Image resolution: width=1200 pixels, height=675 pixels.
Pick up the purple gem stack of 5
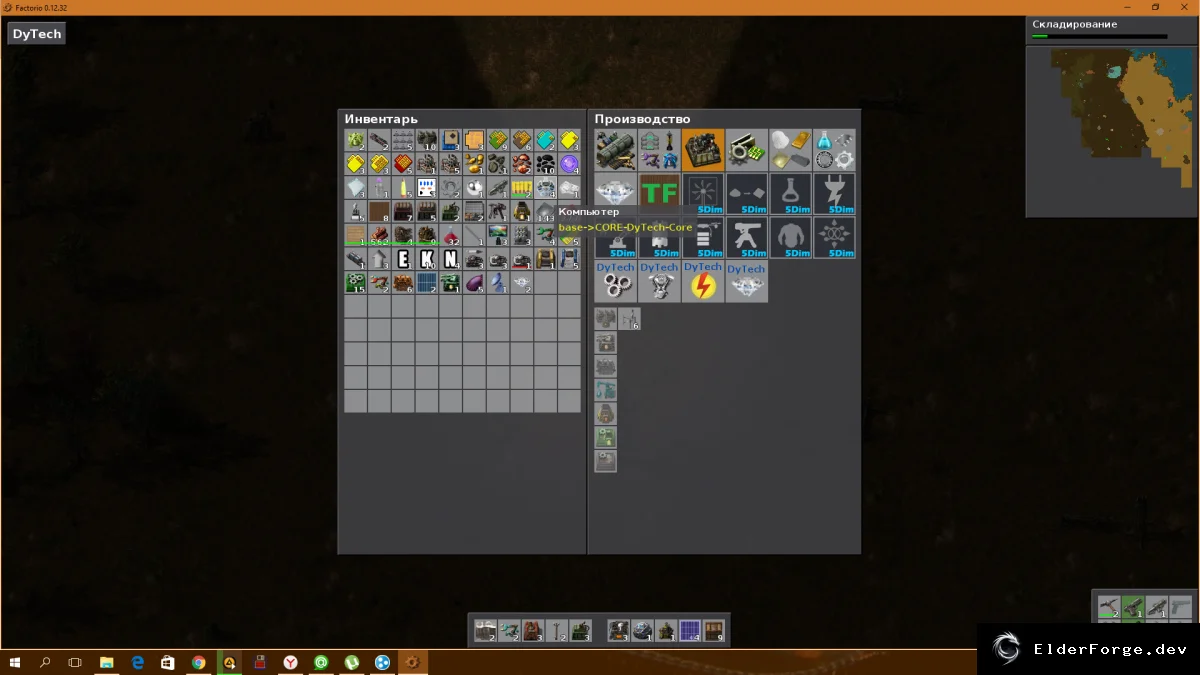[x=474, y=283]
